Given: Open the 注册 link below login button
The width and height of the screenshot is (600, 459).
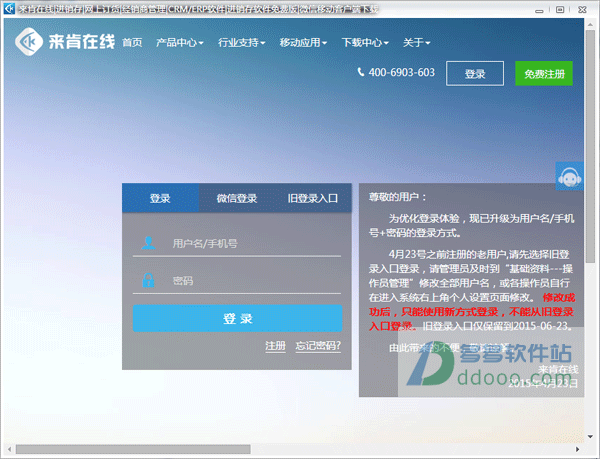Looking at the screenshot, I should click(276, 346).
